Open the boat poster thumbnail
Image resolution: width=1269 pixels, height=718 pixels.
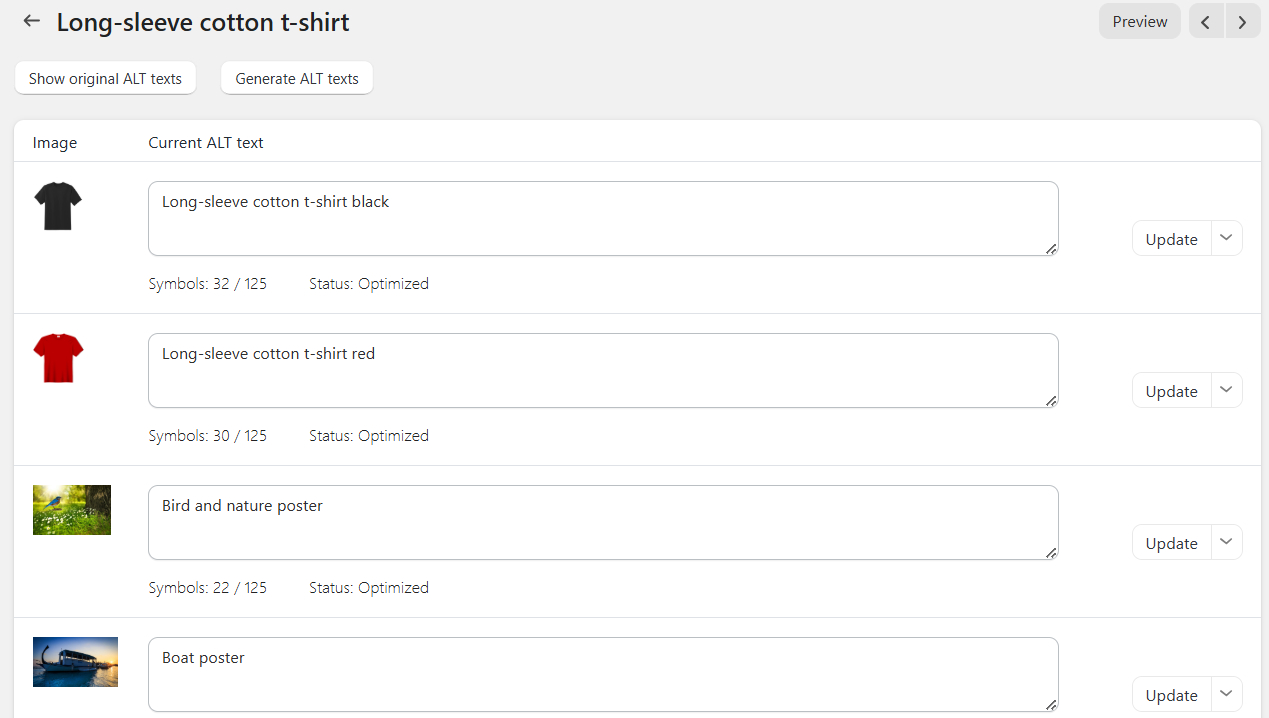[x=75, y=662]
